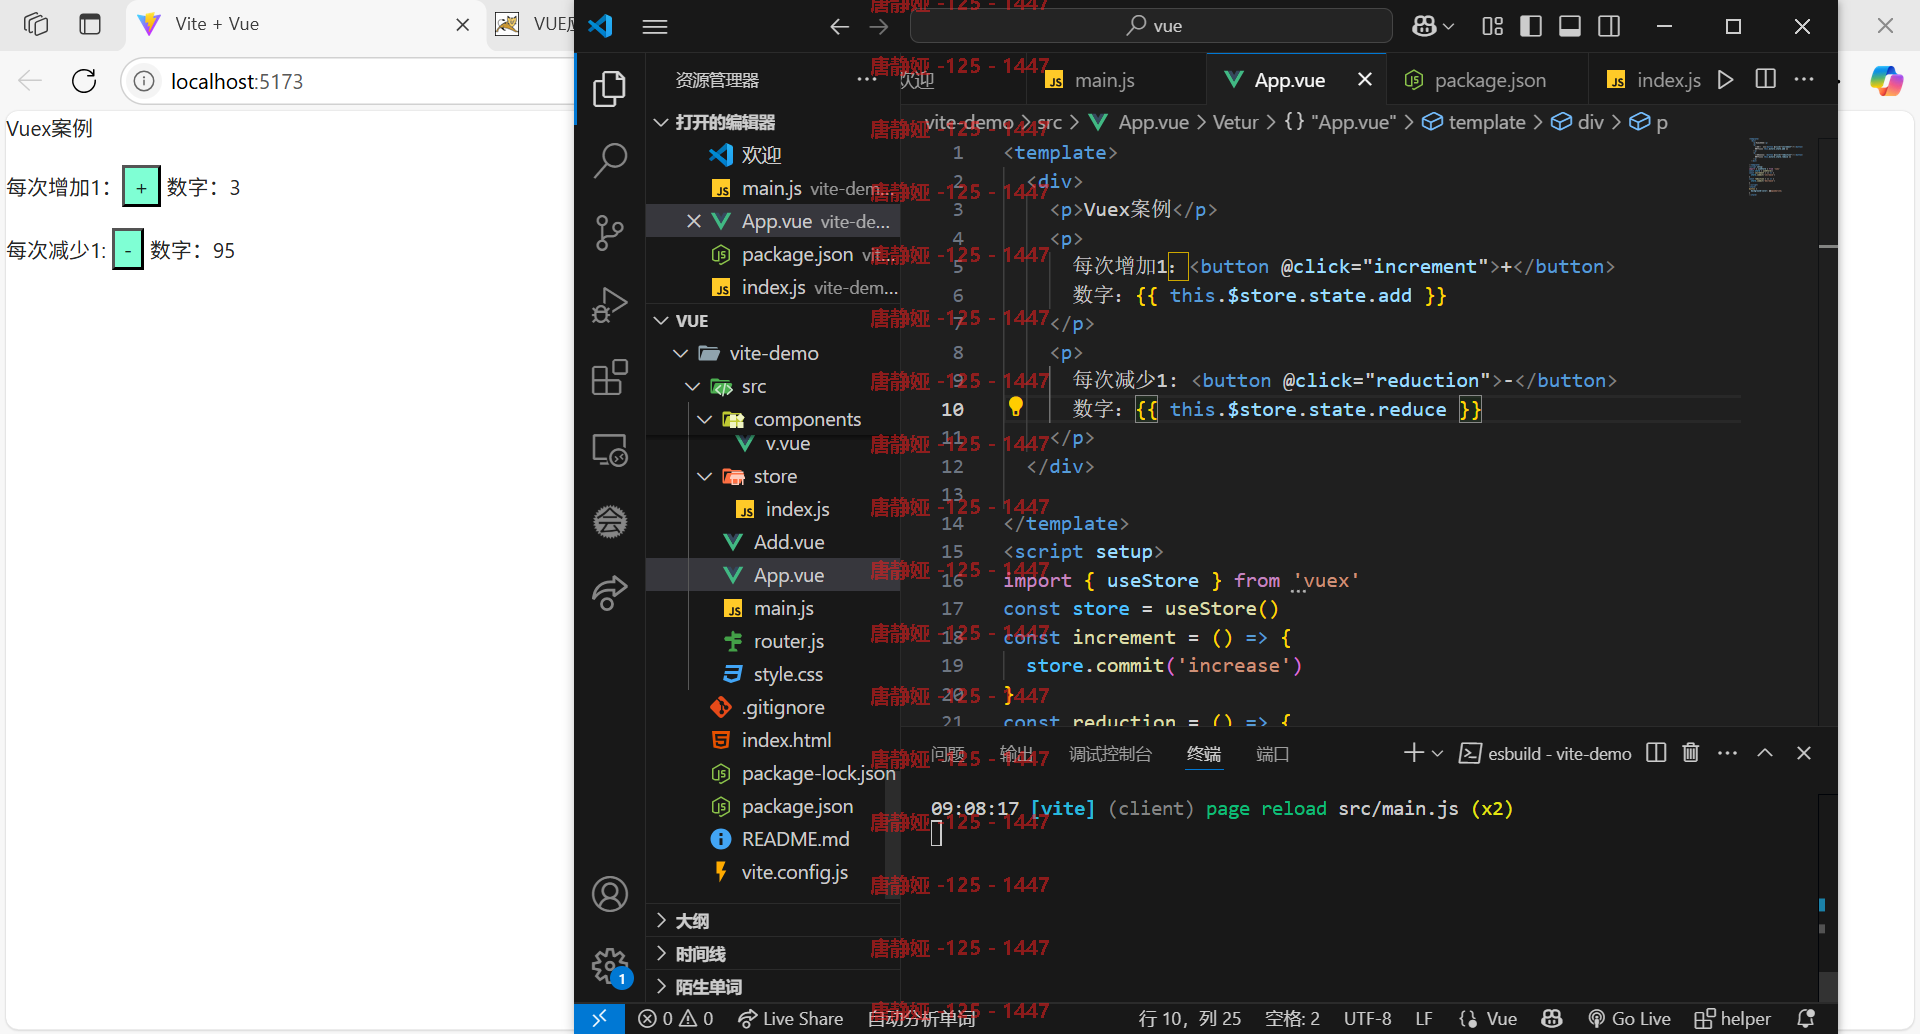Screen dimensions: 1920x1034
Task: Open Remote Explorer in activity bar
Action: [x=610, y=450]
